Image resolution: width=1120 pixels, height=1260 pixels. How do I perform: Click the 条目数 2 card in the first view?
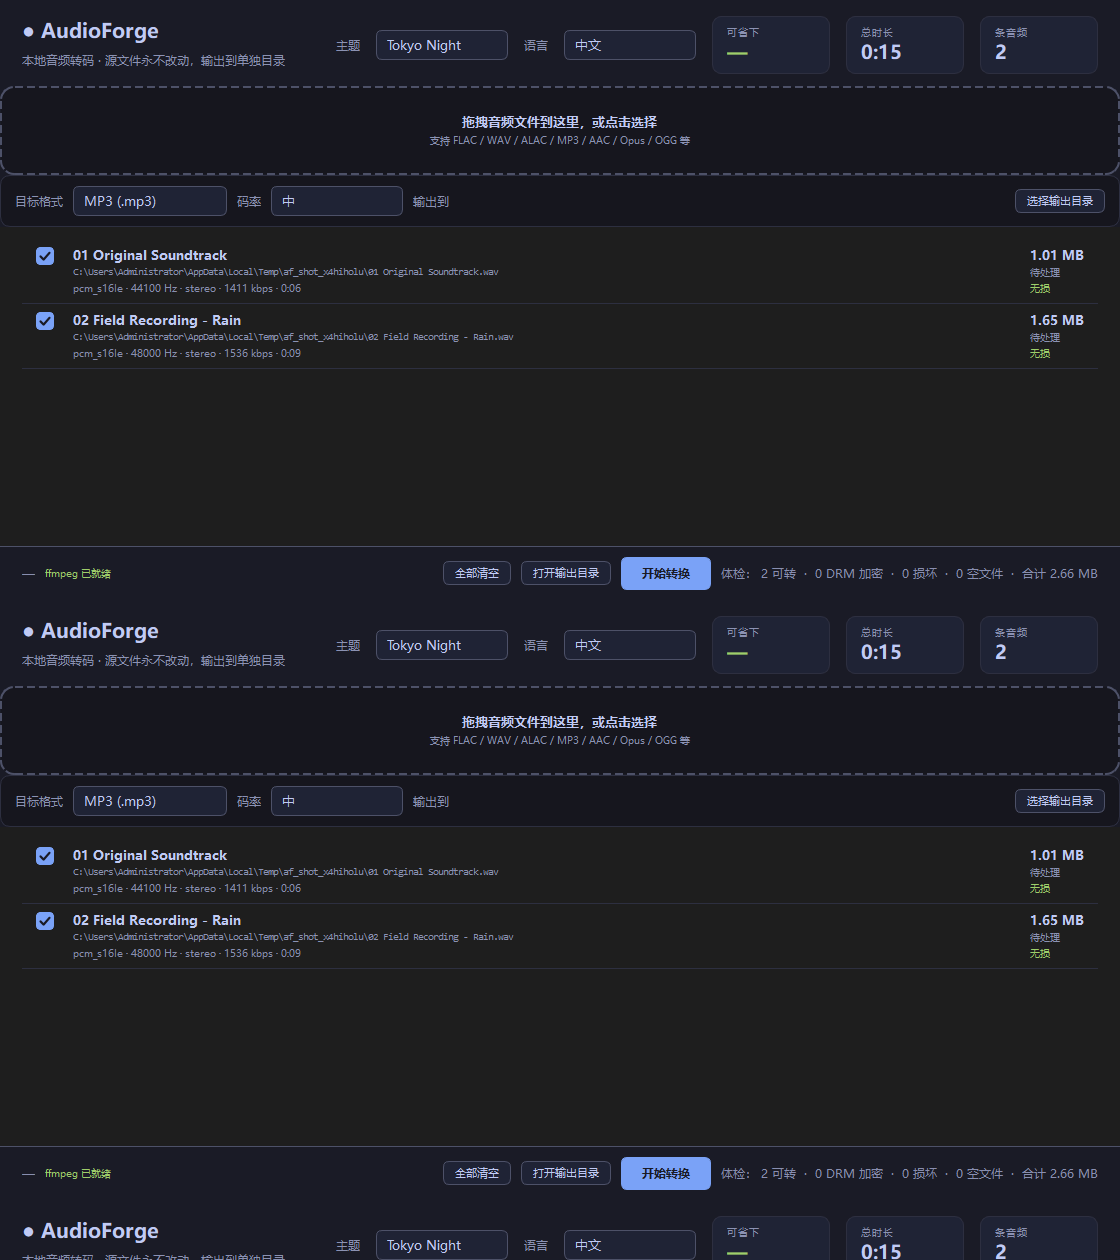pos(1039,45)
